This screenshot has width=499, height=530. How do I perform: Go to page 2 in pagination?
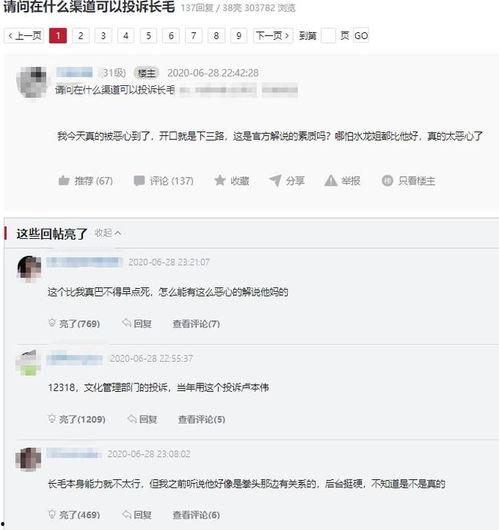point(80,35)
